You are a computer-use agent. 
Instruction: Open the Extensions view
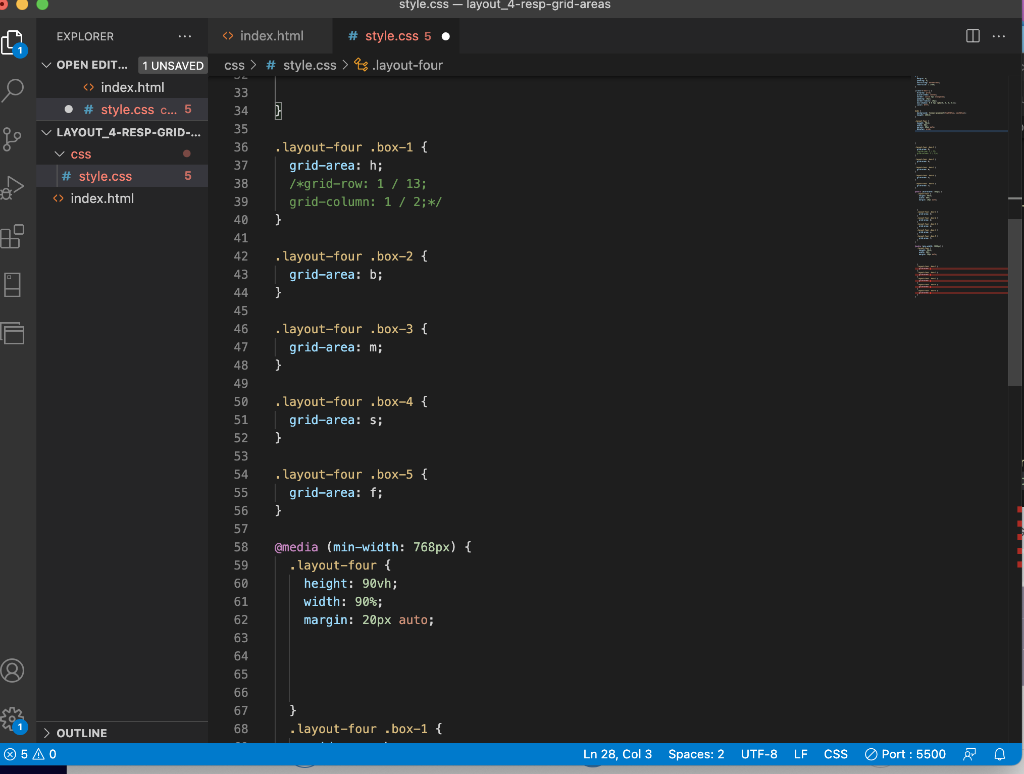[14, 237]
